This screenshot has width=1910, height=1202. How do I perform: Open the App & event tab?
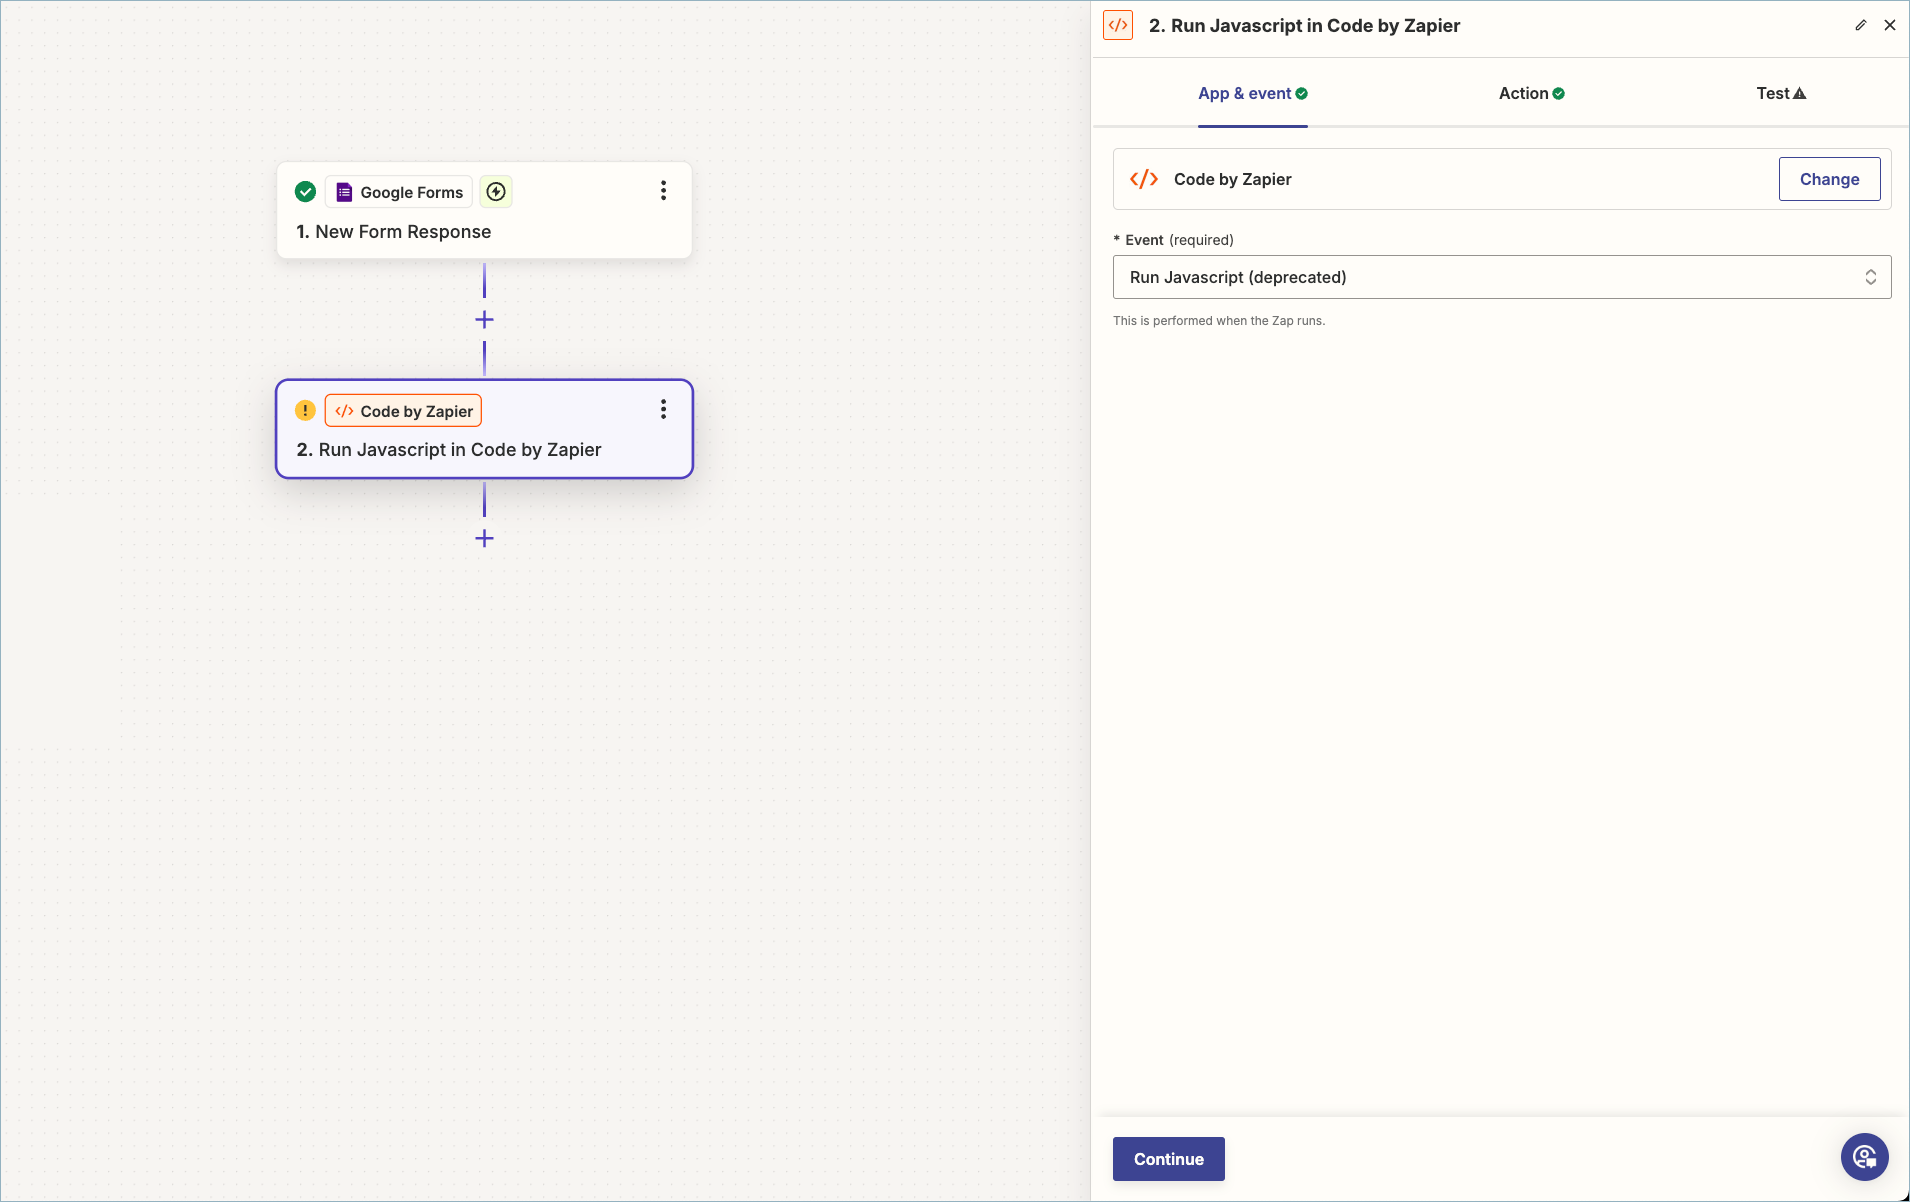pyautogui.click(x=1252, y=93)
